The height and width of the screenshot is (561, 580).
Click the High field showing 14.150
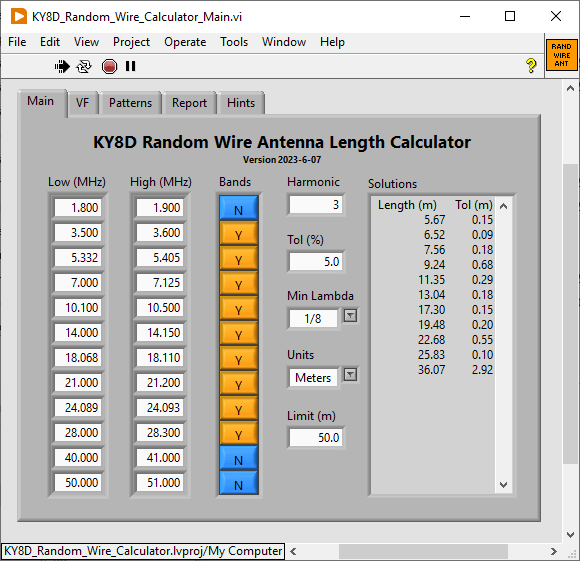click(x=160, y=332)
